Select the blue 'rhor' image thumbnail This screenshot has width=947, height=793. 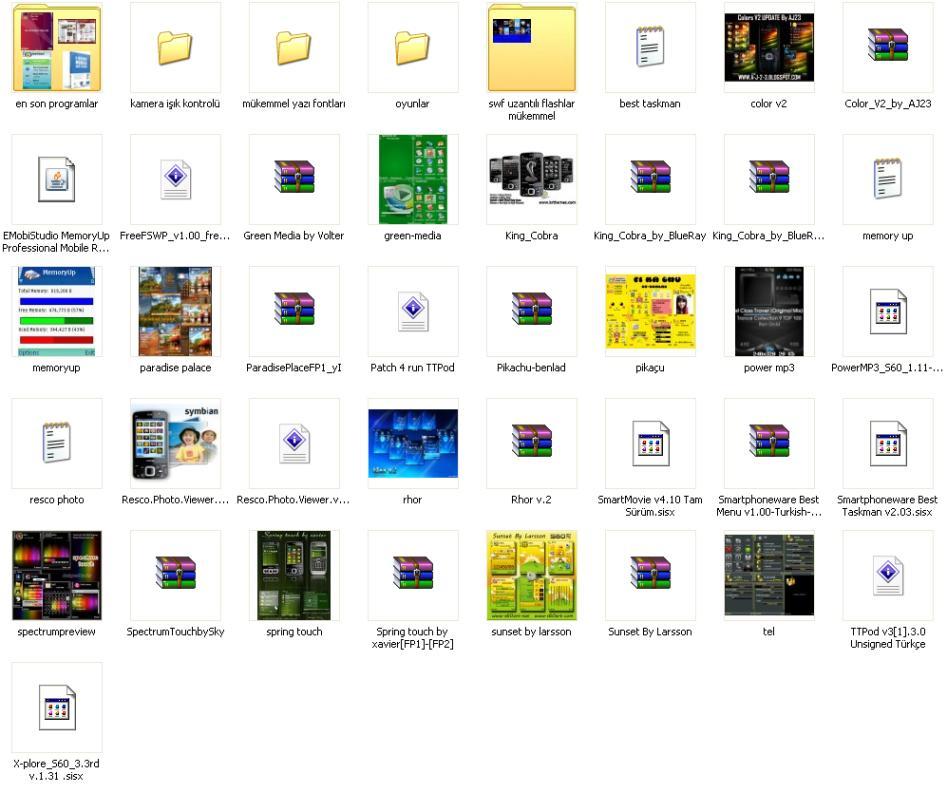coord(413,443)
